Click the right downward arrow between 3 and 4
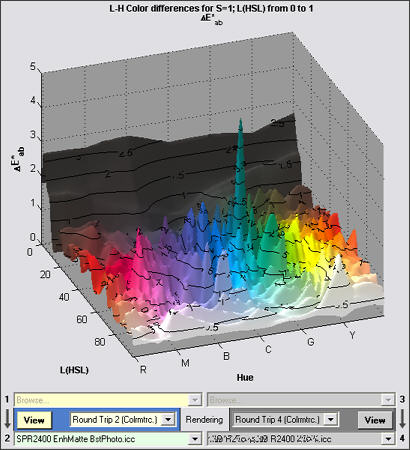This screenshot has height=450, width=410. (x=402, y=419)
